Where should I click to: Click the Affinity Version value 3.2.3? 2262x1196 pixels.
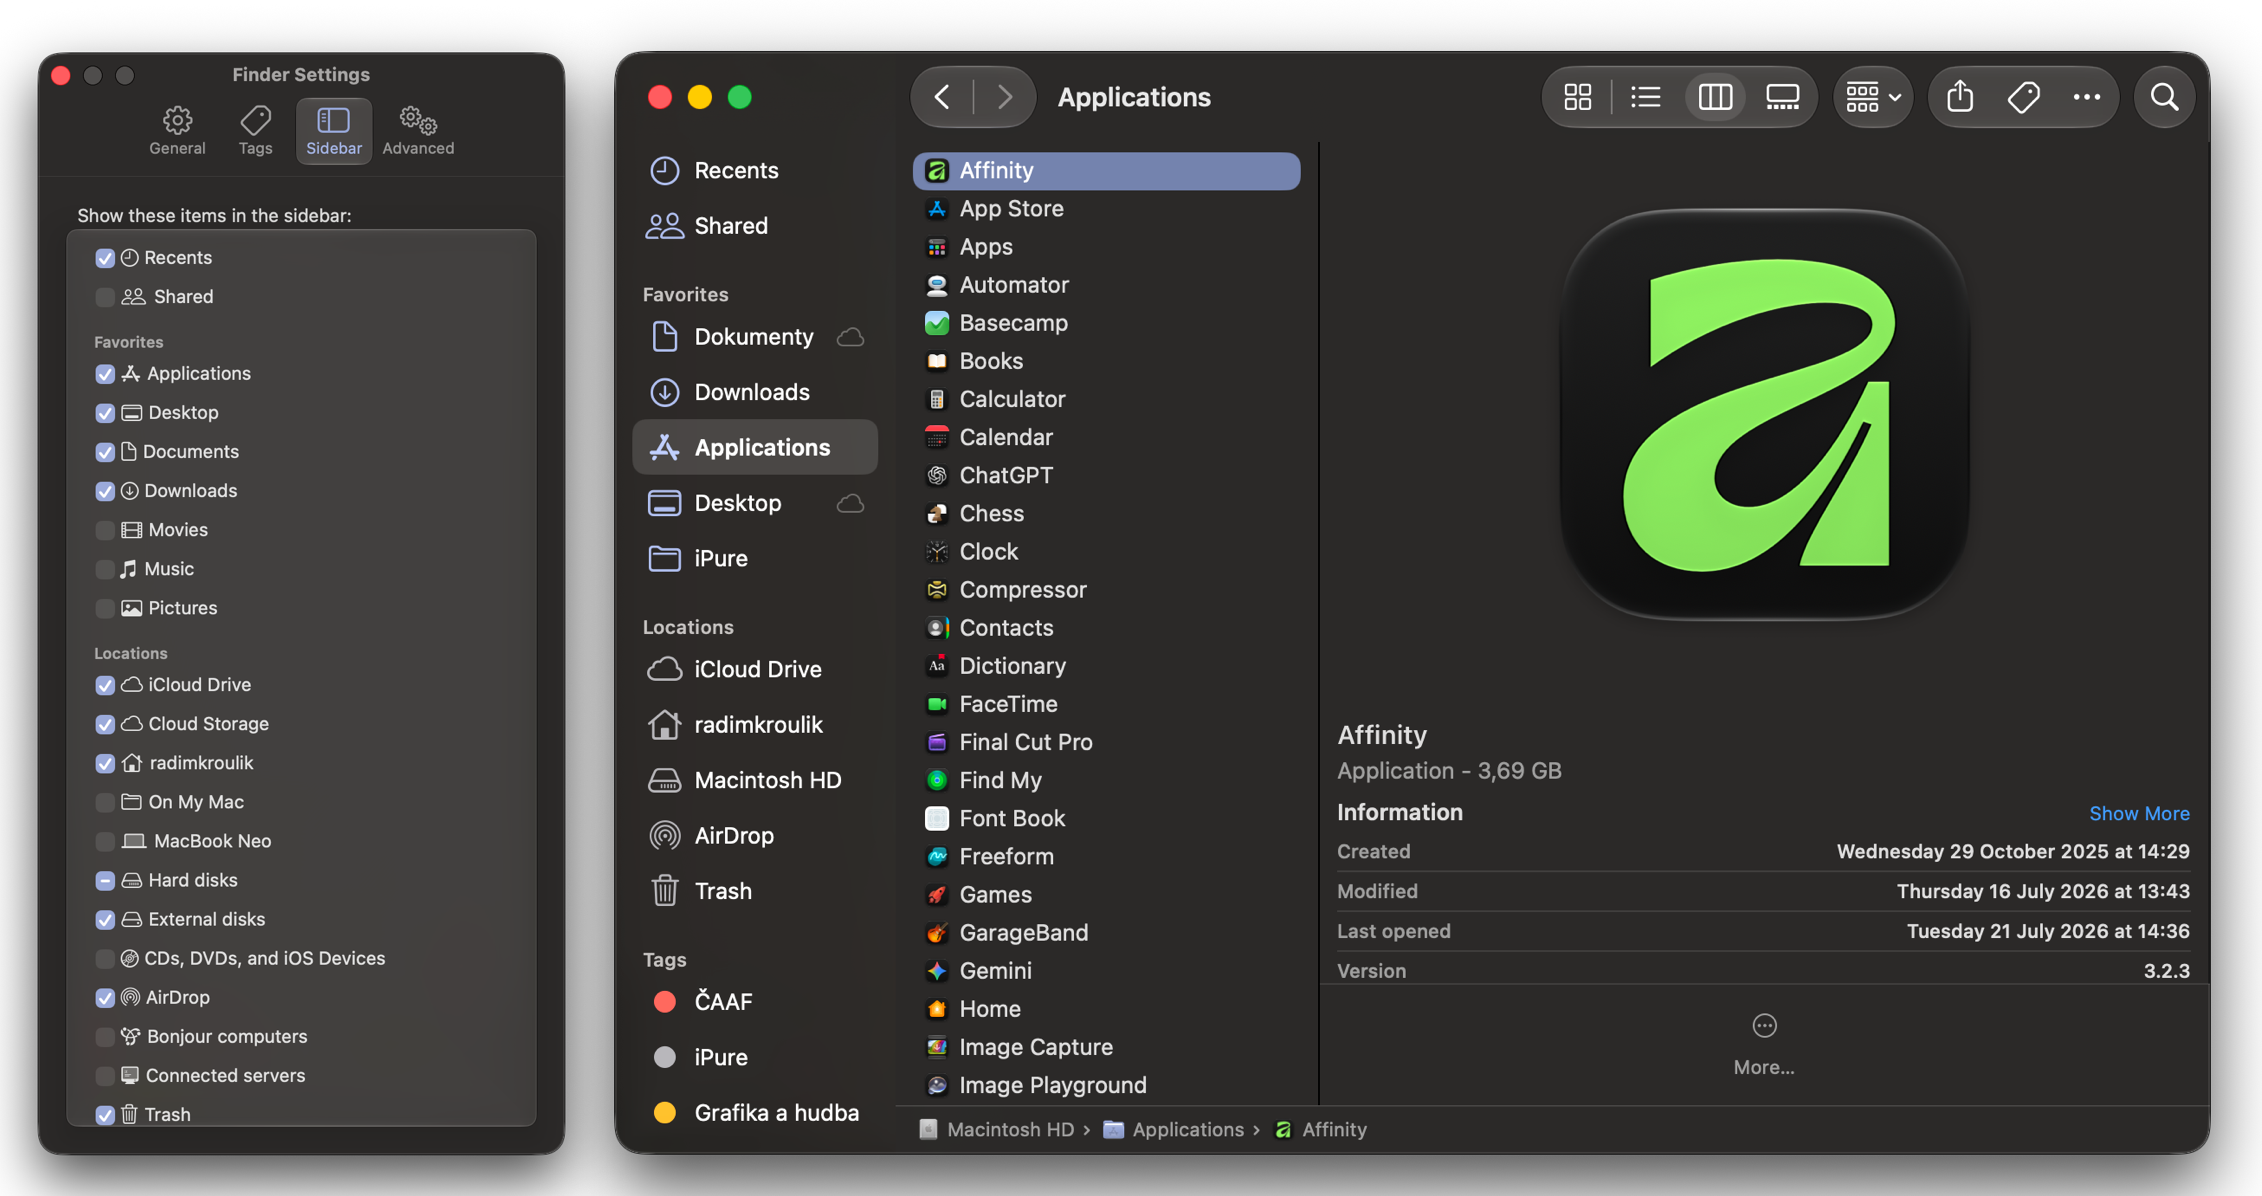pyautogui.click(x=2167, y=971)
